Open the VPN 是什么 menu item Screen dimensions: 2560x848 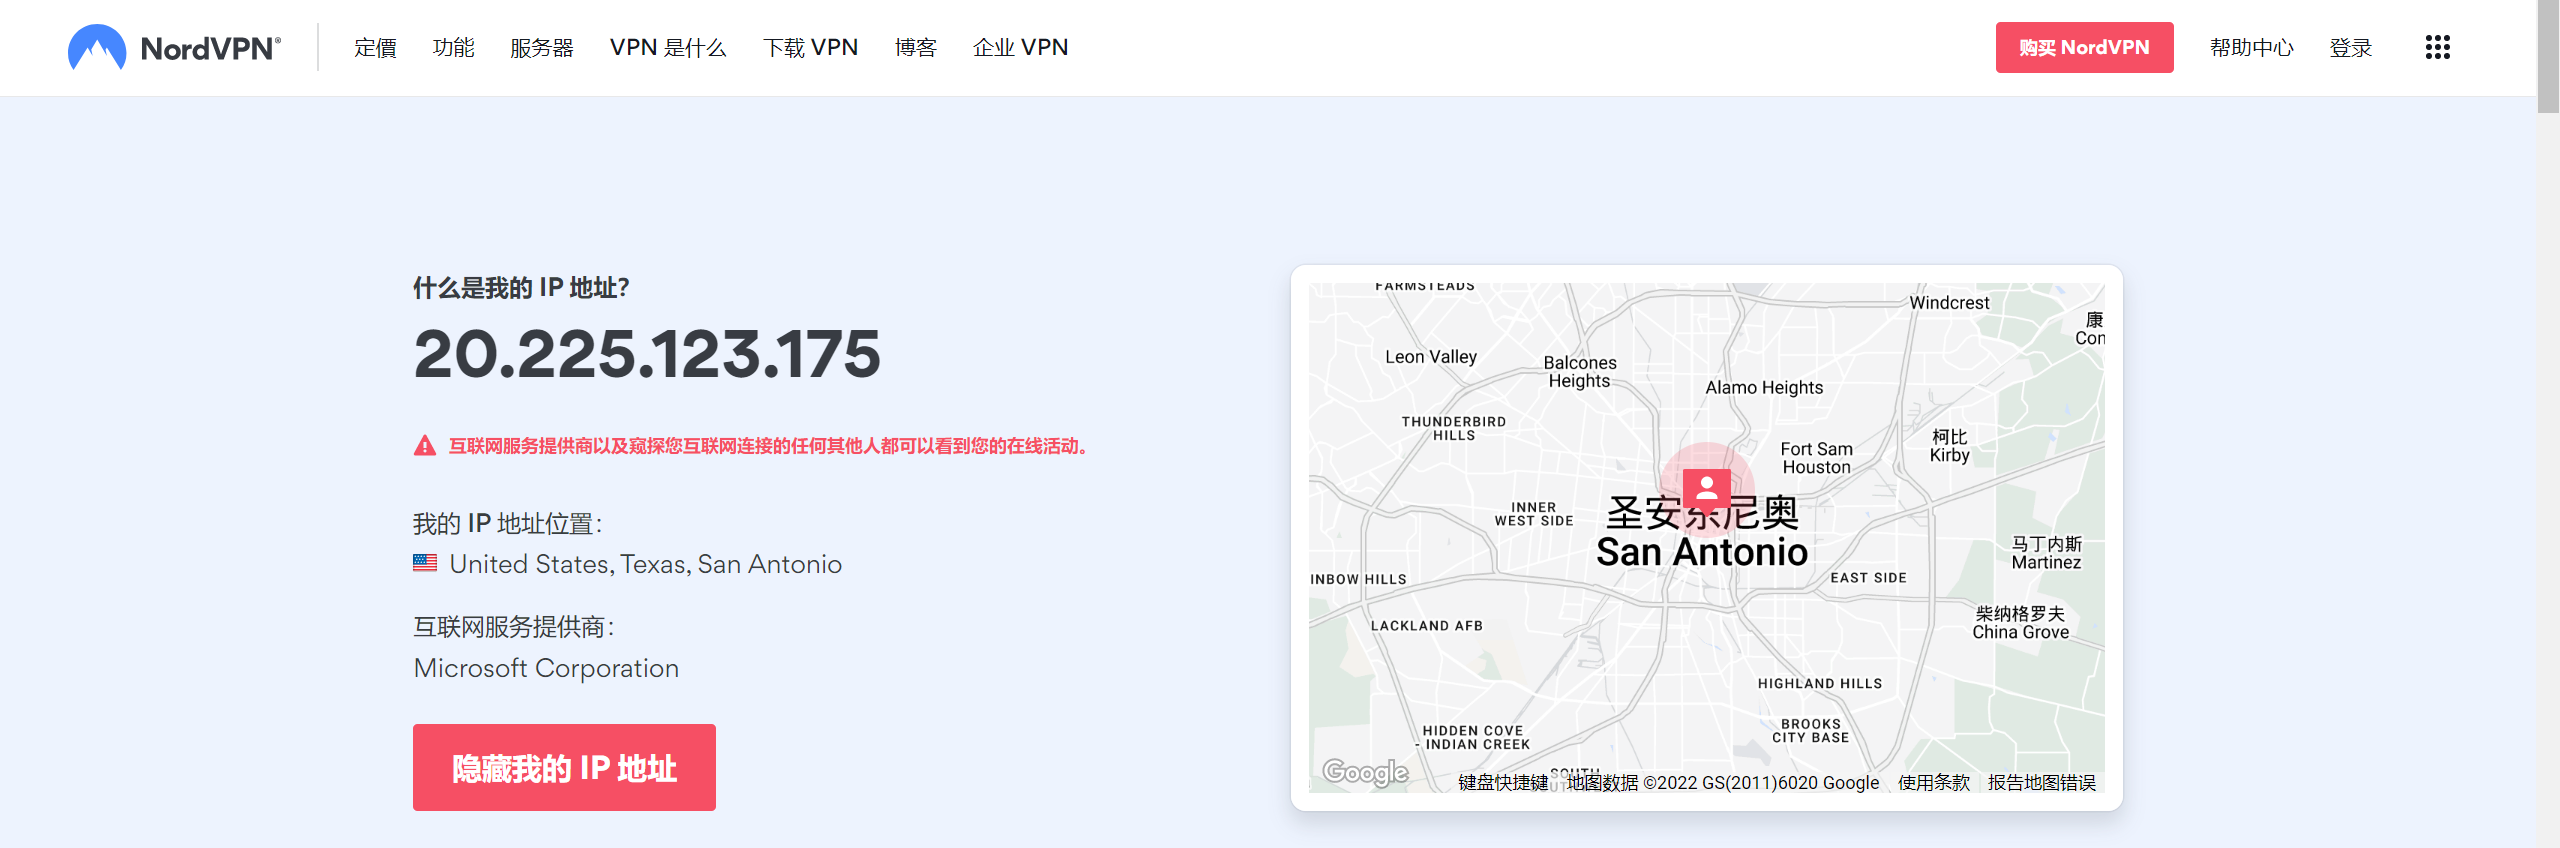point(668,47)
